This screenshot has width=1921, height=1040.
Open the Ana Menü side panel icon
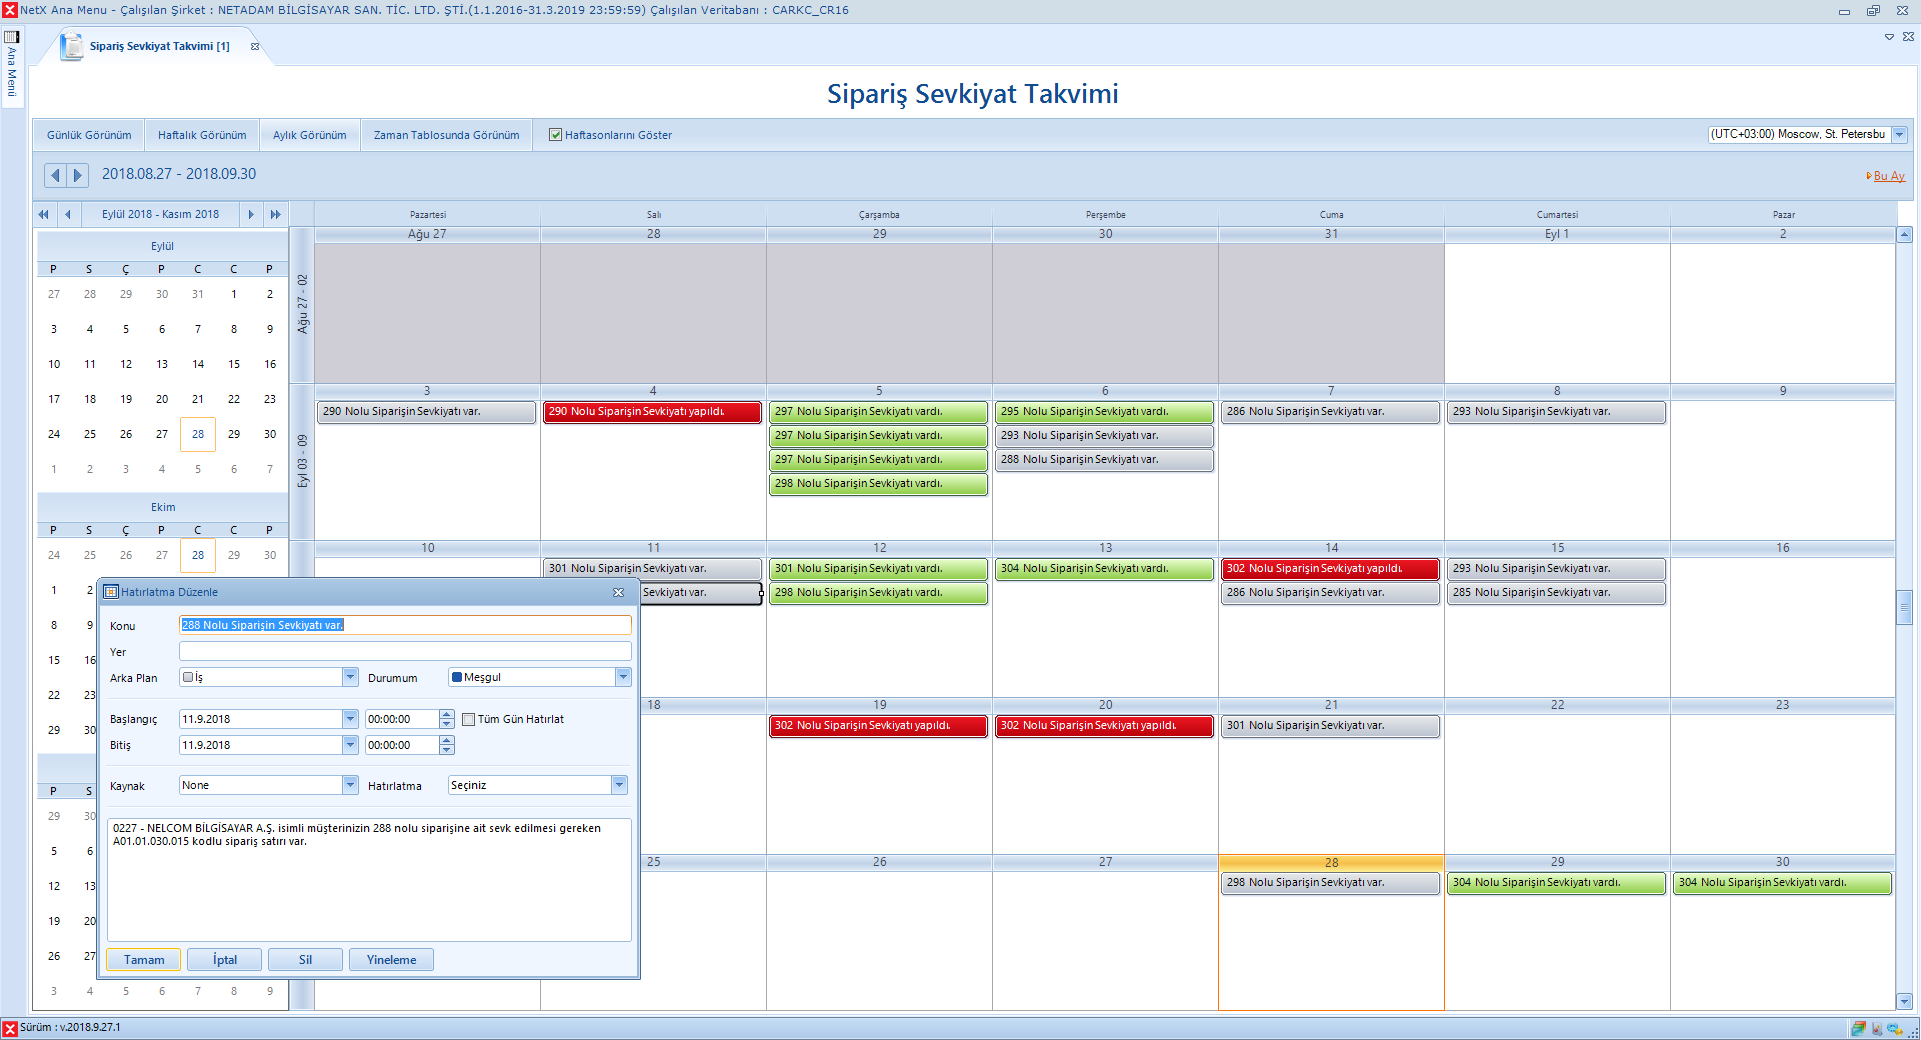tap(12, 38)
